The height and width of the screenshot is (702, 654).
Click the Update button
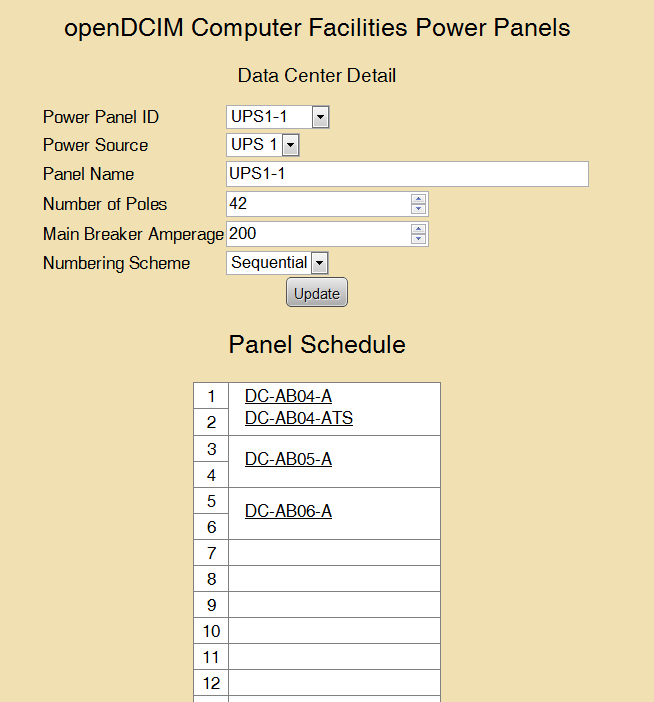click(317, 292)
